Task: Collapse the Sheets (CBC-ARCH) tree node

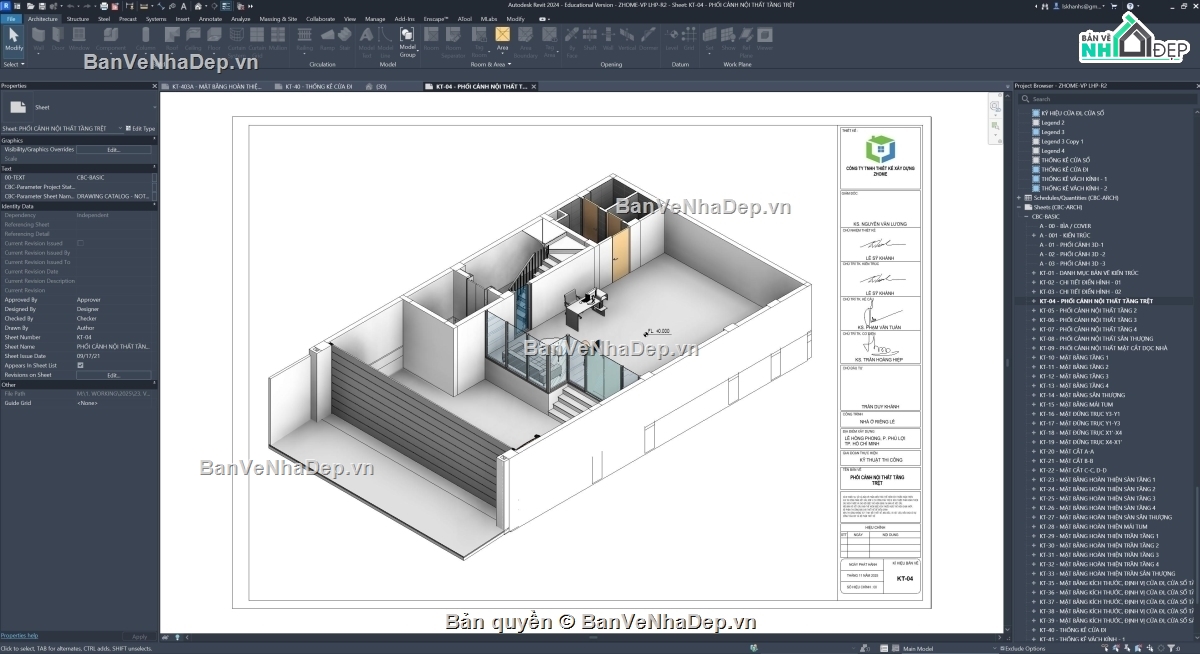Action: pyautogui.click(x=1019, y=207)
